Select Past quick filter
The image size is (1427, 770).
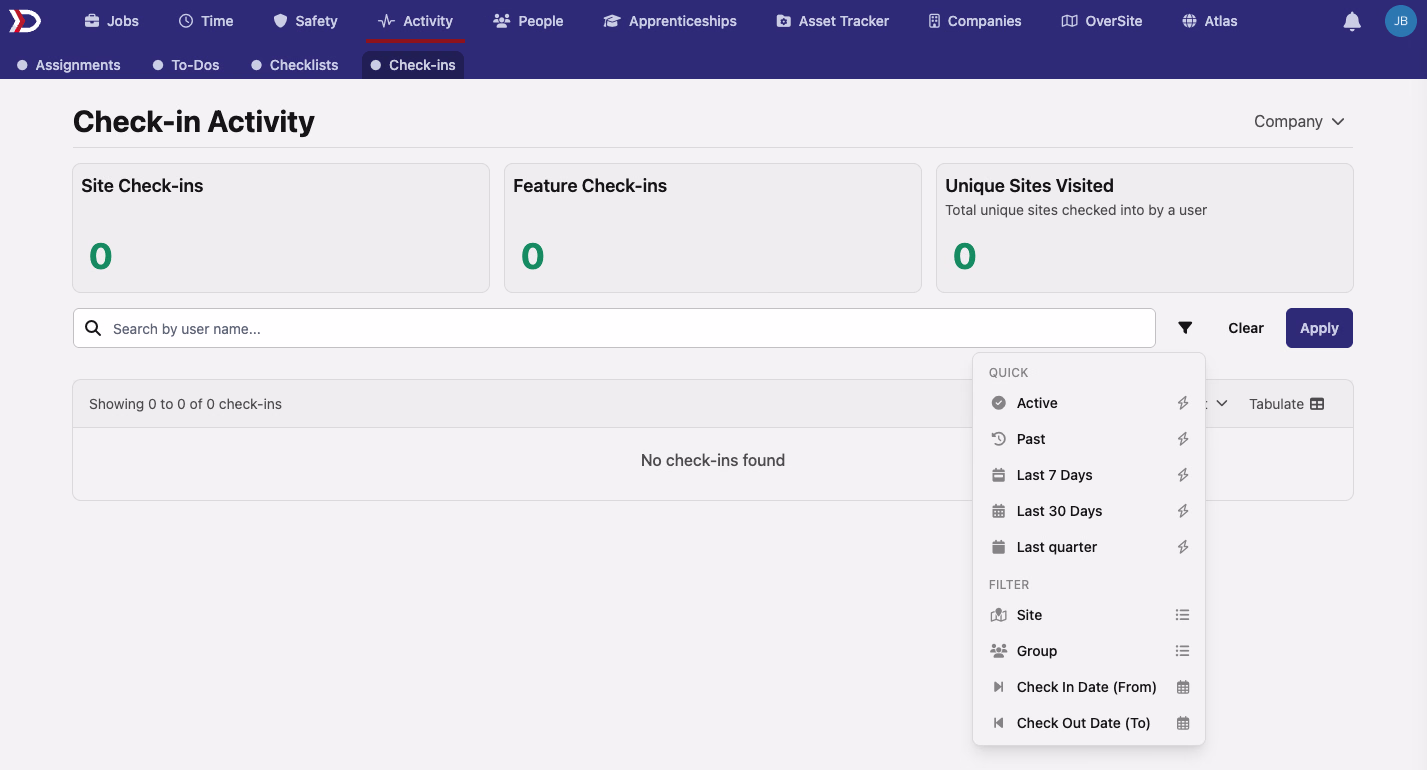pos(1089,439)
